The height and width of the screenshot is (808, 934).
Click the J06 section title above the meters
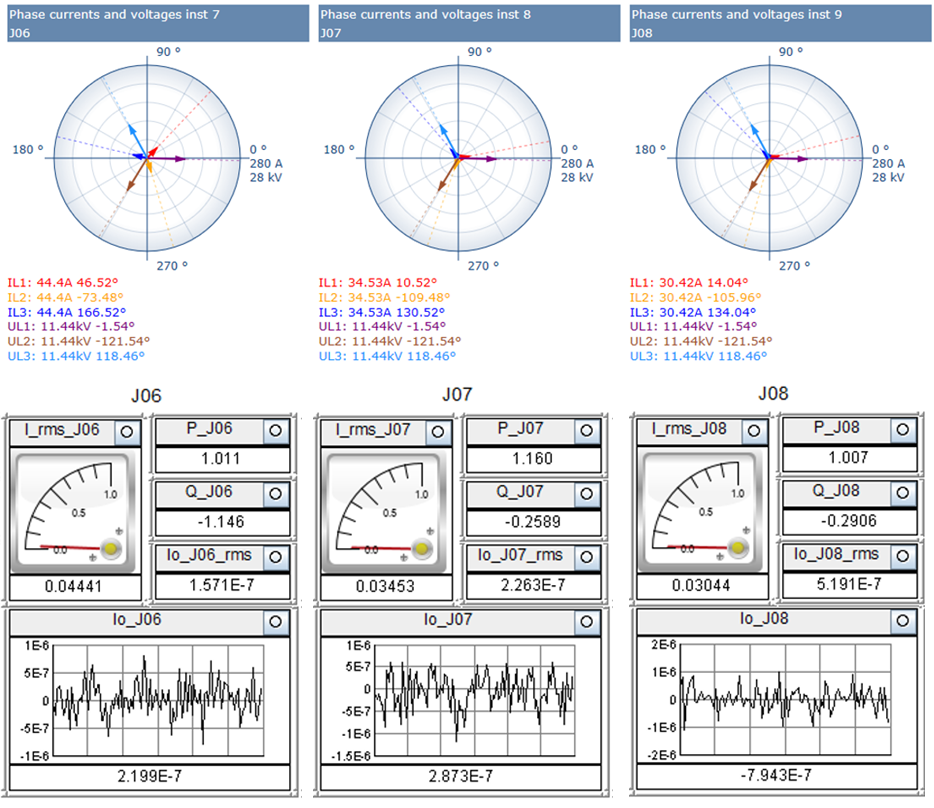tap(147, 396)
